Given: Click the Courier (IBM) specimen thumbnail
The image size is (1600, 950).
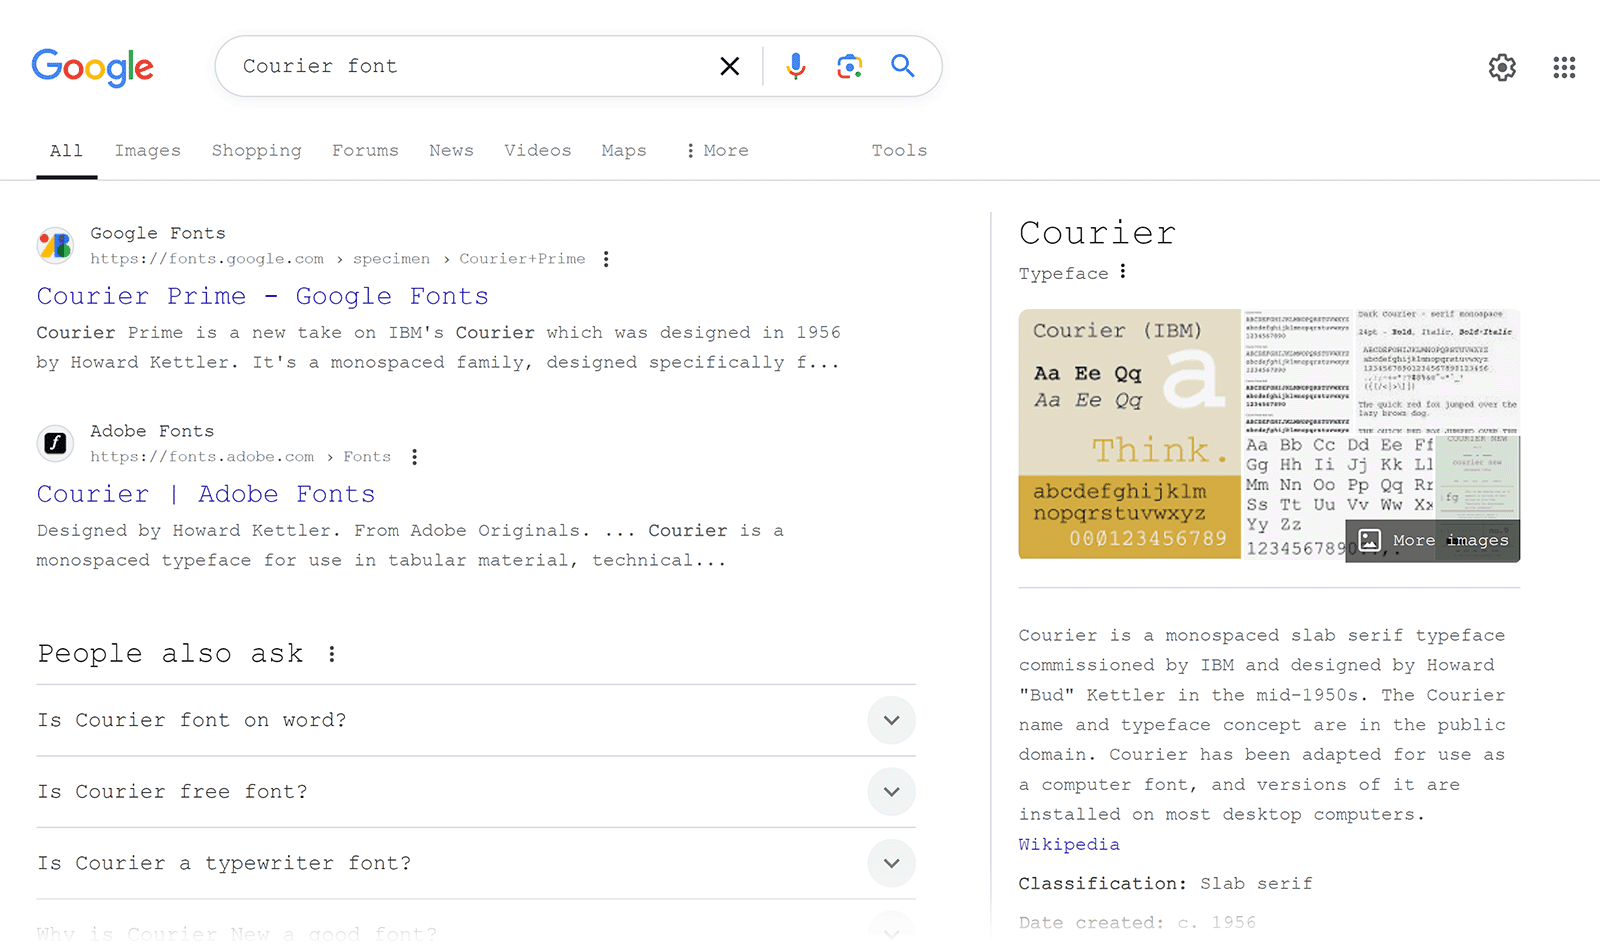Looking at the screenshot, I should click(x=1128, y=430).
